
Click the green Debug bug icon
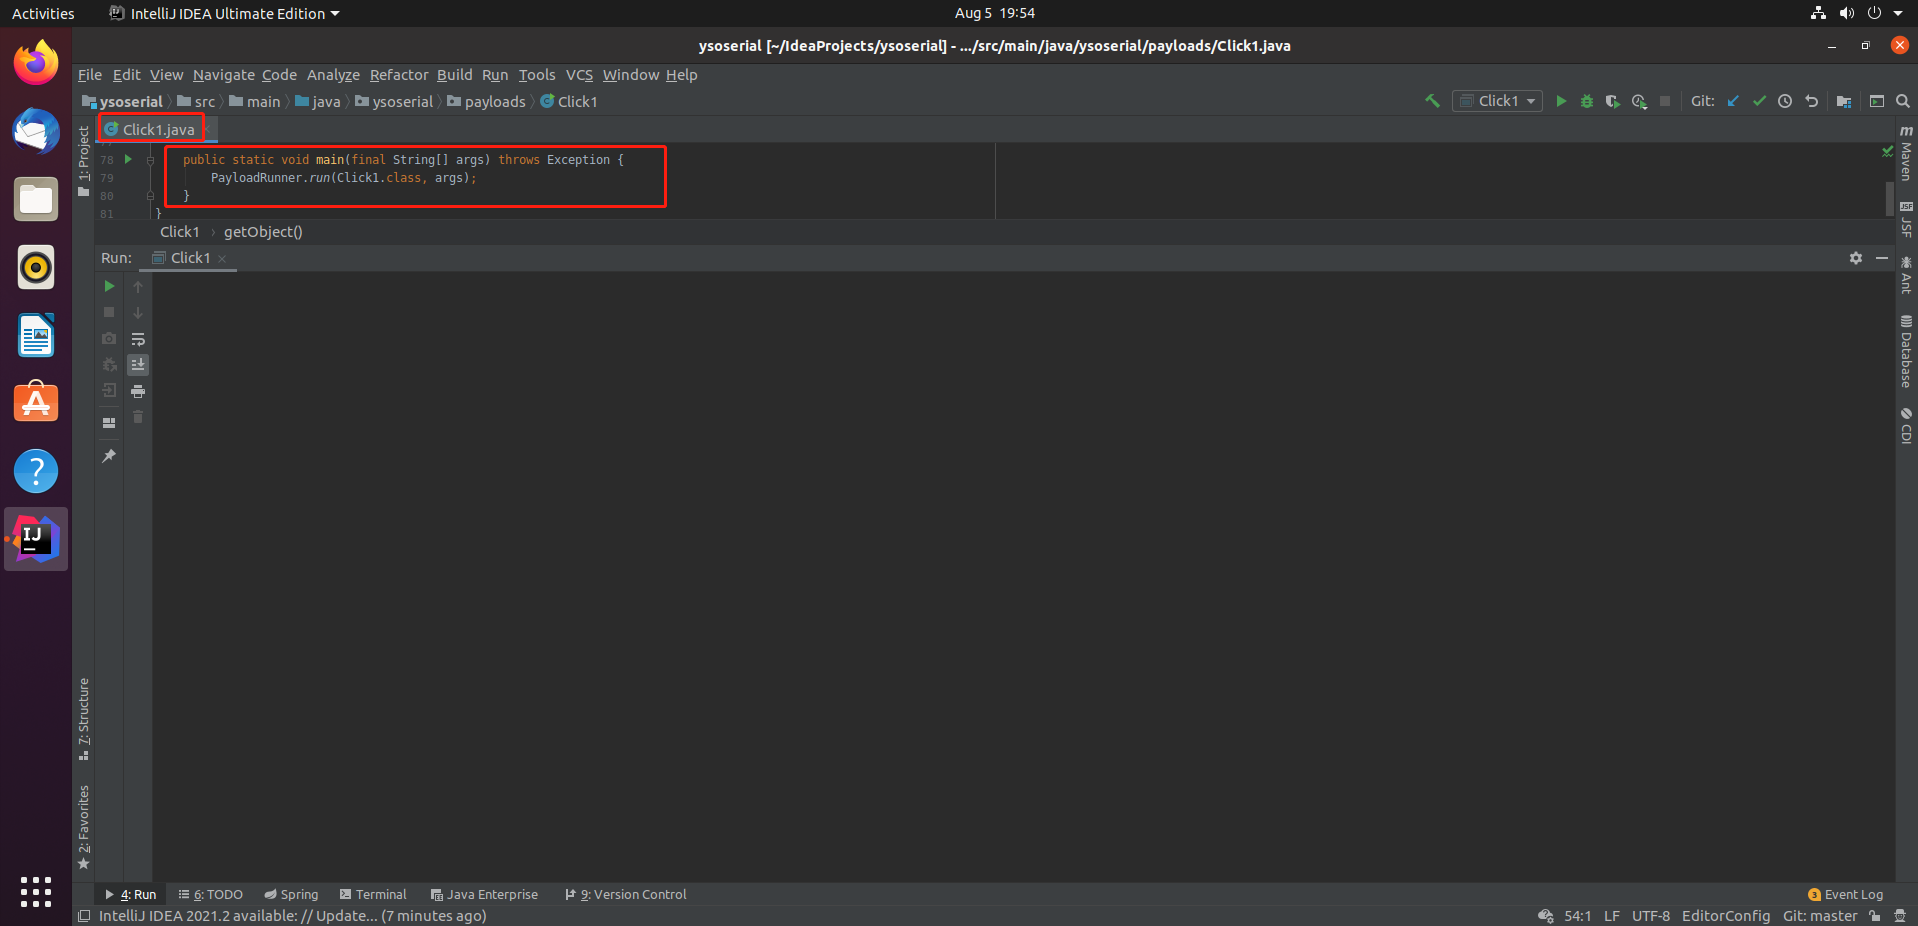(x=1586, y=101)
